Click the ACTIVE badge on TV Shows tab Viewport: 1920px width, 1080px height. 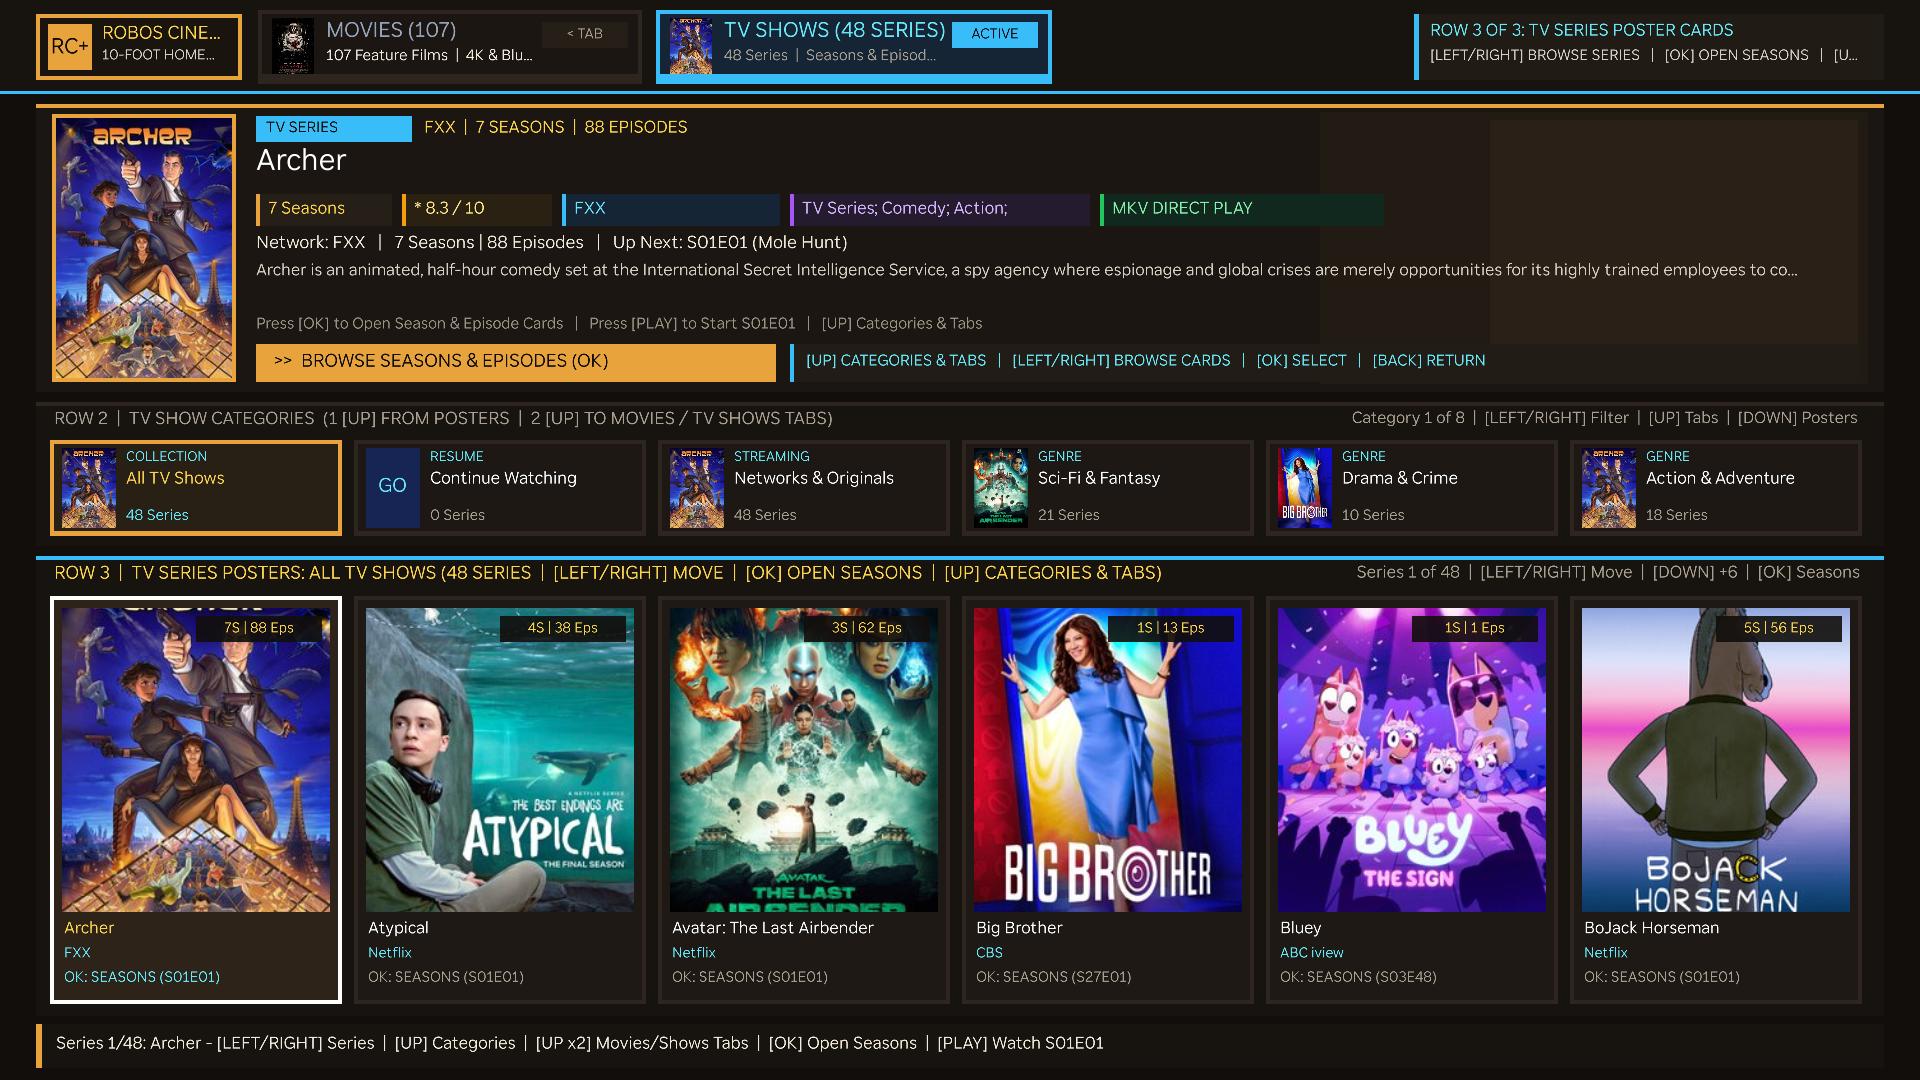(995, 34)
